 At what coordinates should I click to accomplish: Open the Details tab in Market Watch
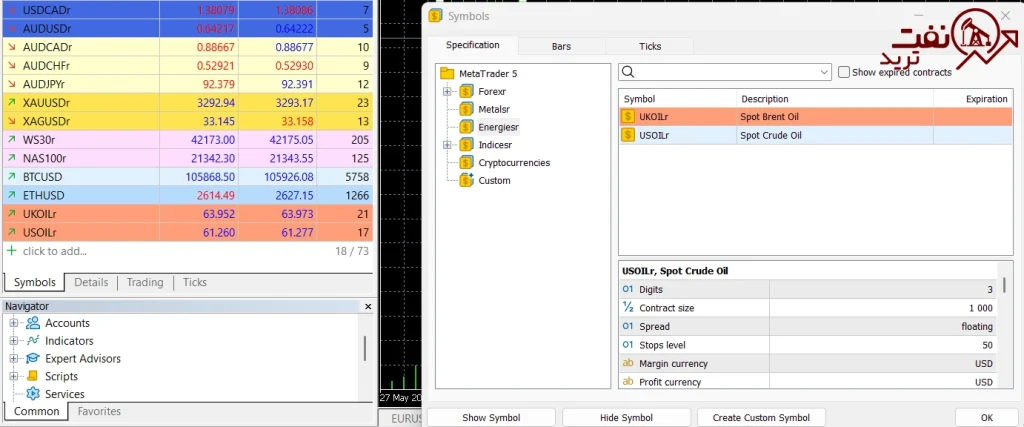(x=91, y=282)
